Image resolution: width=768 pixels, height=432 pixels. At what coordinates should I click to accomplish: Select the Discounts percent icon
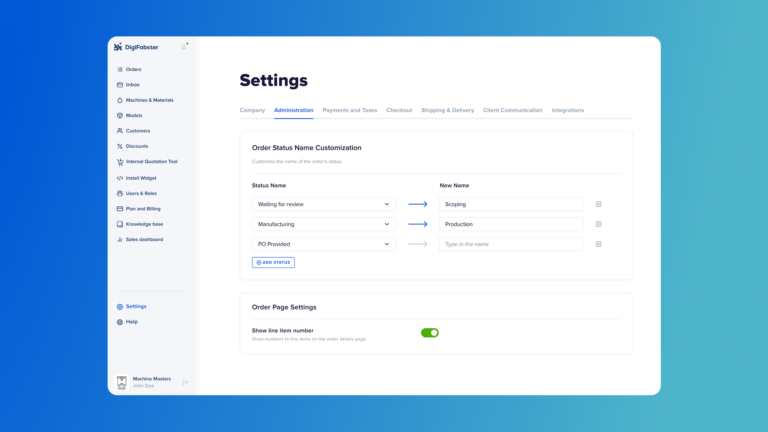tap(120, 146)
